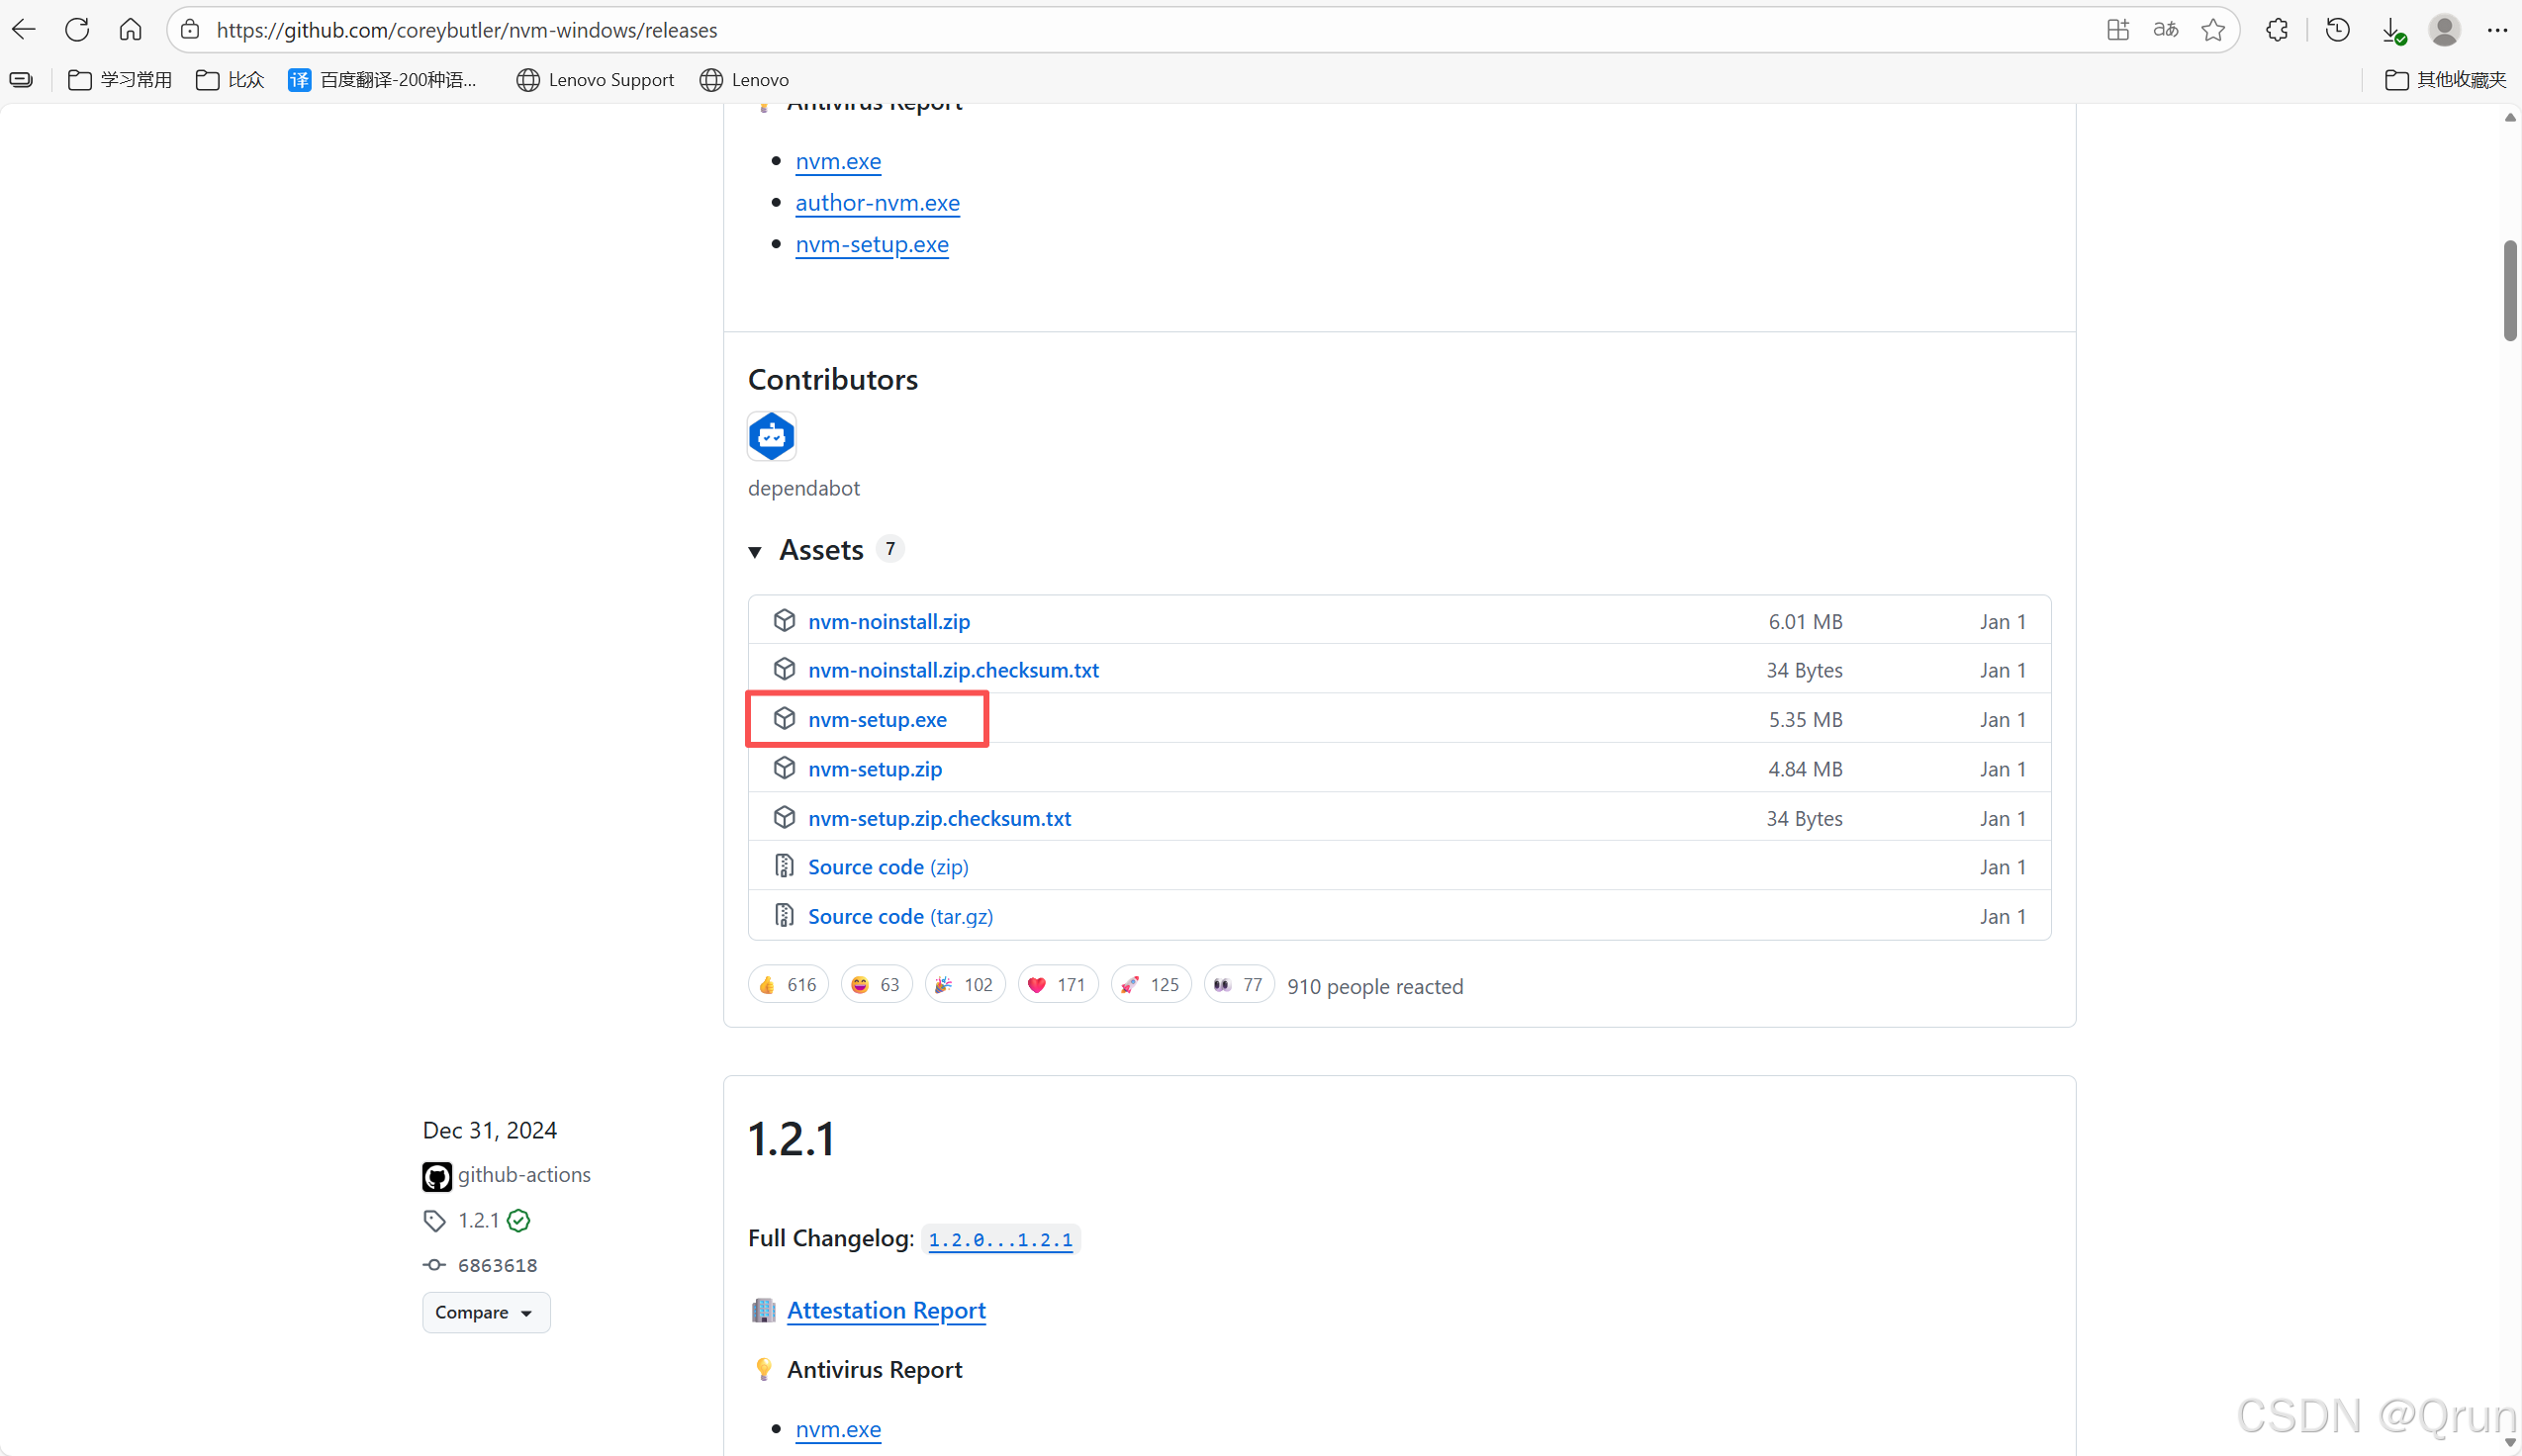Open the Compare dropdown button

tap(485, 1312)
